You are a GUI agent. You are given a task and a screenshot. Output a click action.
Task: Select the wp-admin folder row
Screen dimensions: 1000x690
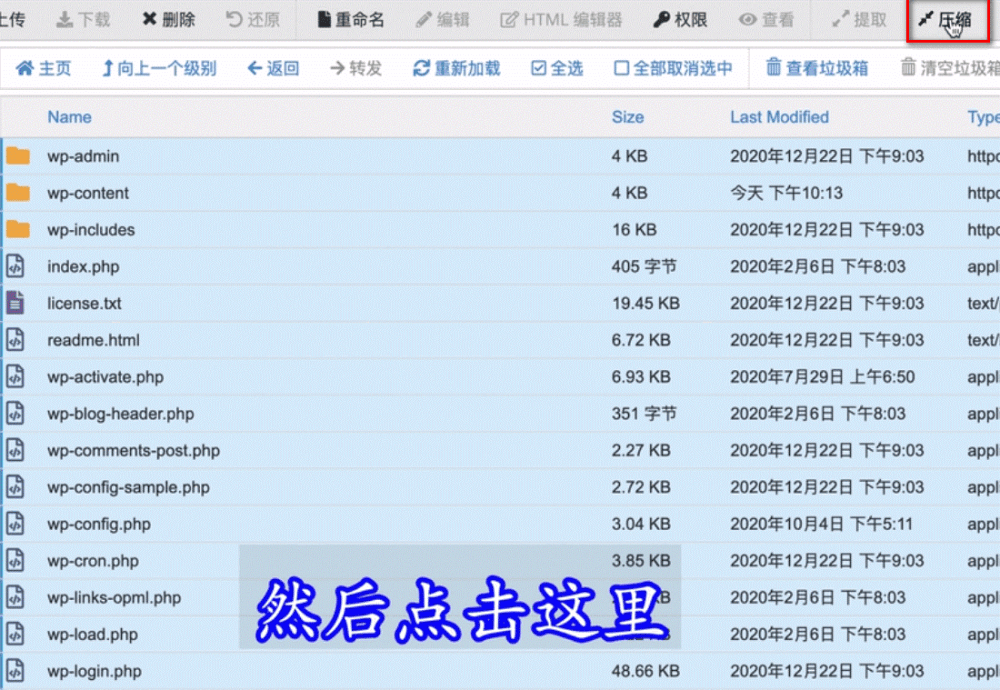click(x=83, y=156)
